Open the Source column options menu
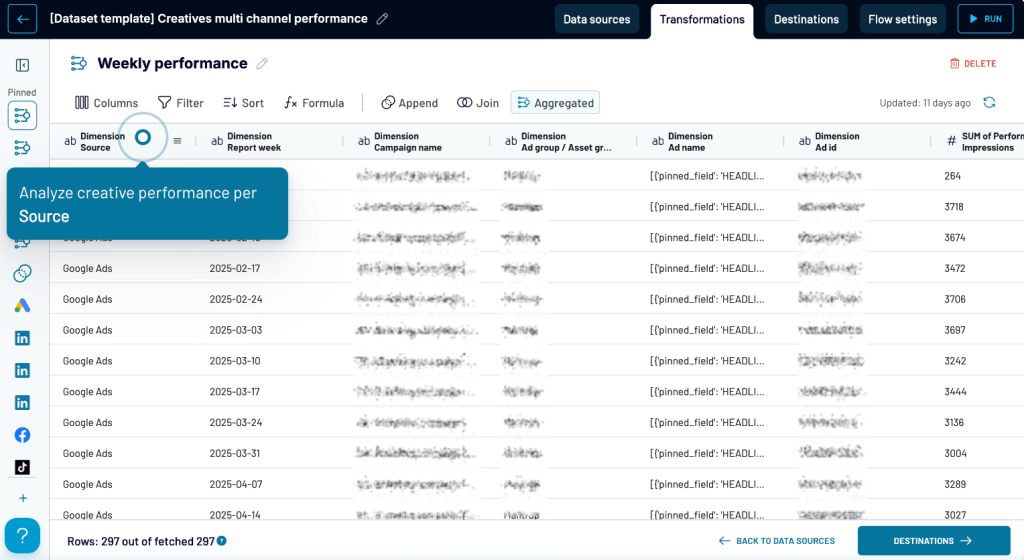This screenshot has width=1024, height=560. pyautogui.click(x=177, y=141)
